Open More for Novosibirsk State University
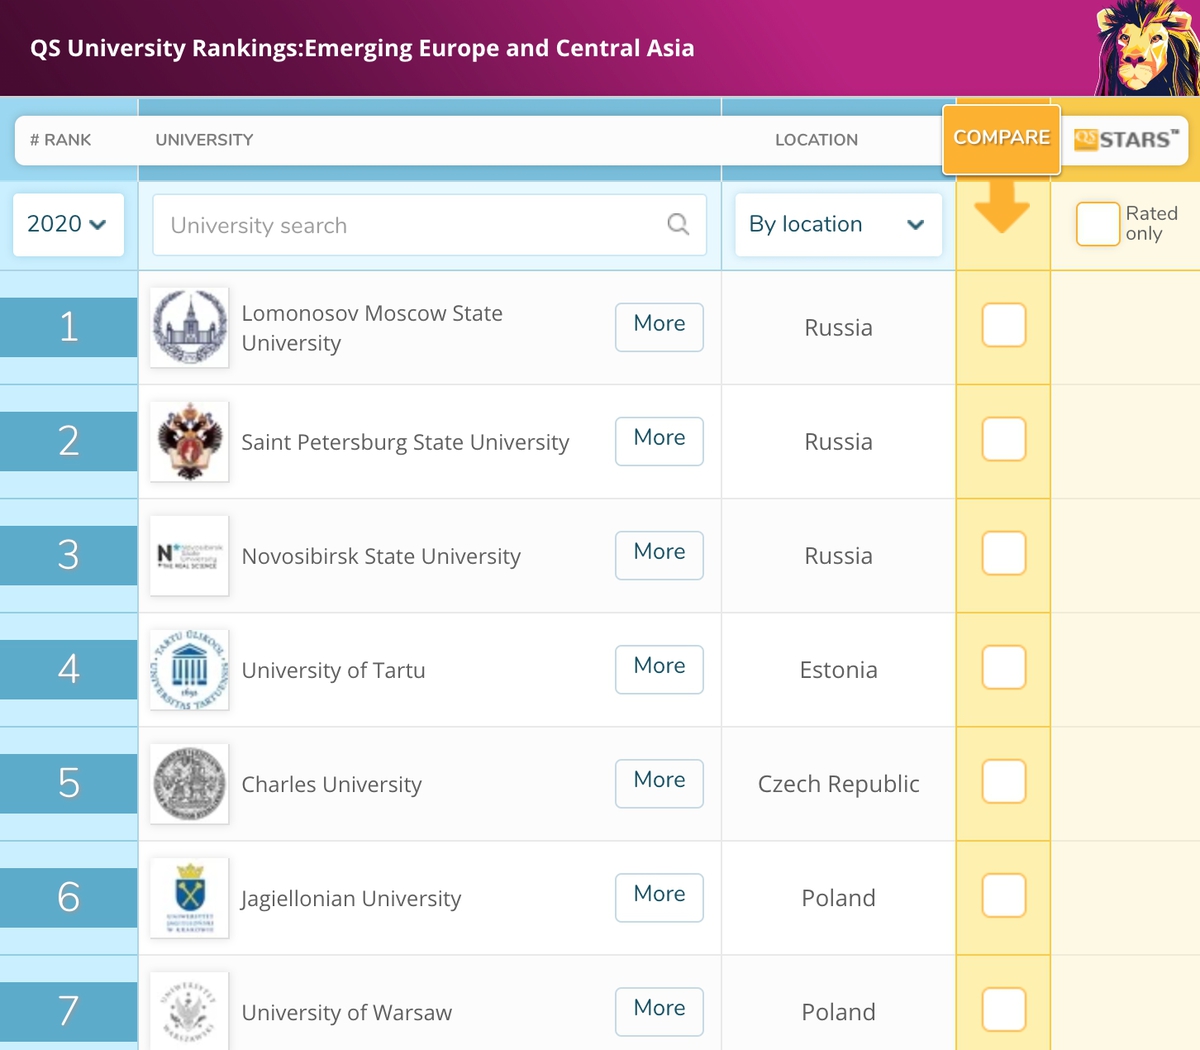The height and width of the screenshot is (1050, 1200). coord(659,555)
